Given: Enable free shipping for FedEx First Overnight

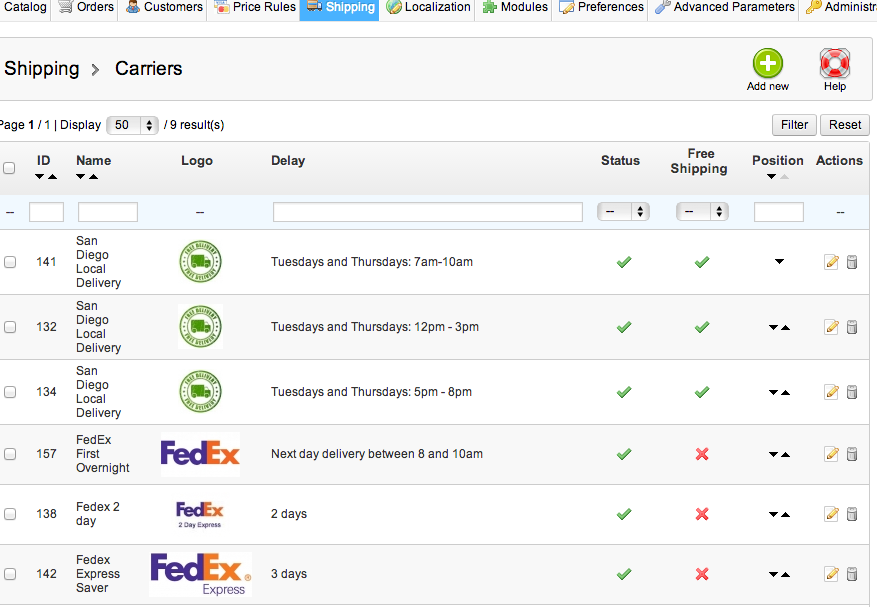Looking at the screenshot, I should 702,454.
